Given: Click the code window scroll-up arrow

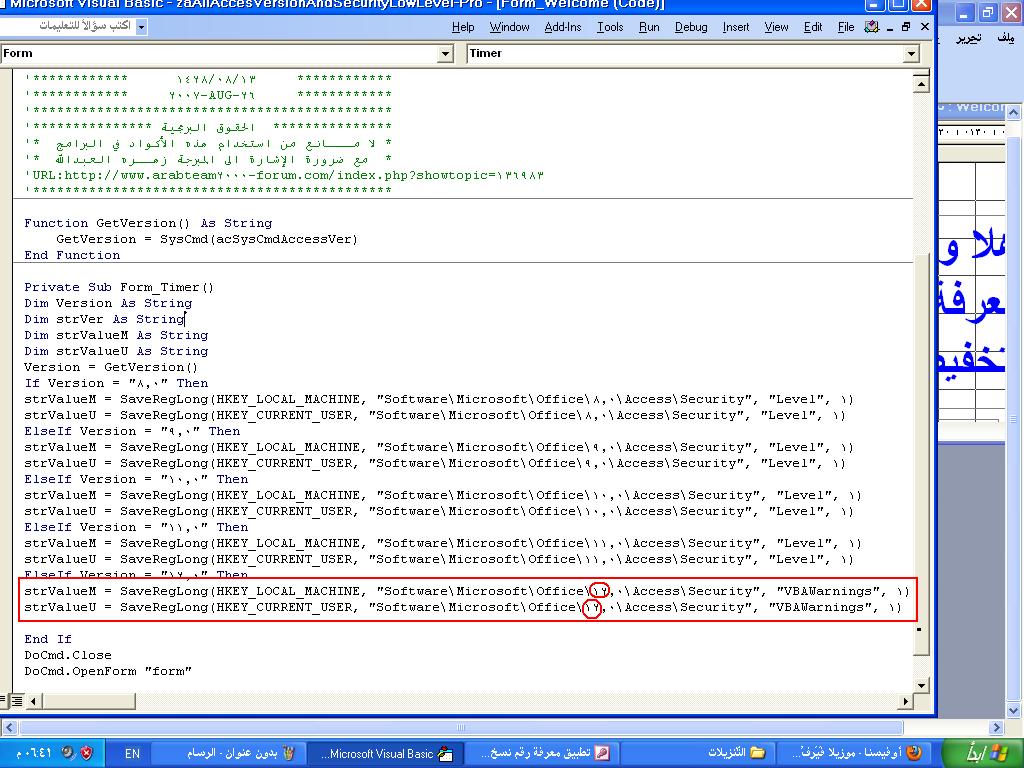Looking at the screenshot, I should pyautogui.click(x=921, y=84).
